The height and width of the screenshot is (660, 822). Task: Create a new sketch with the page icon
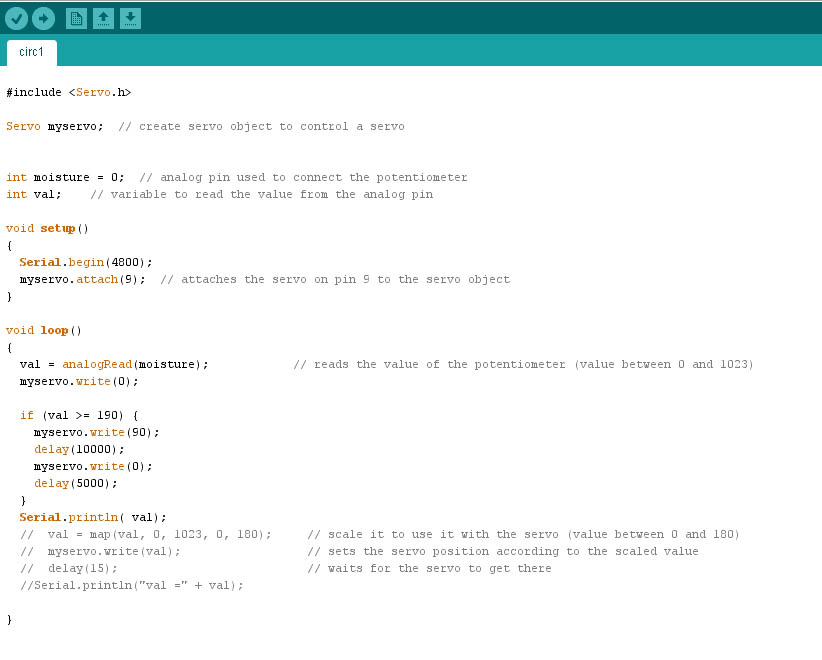click(76, 19)
